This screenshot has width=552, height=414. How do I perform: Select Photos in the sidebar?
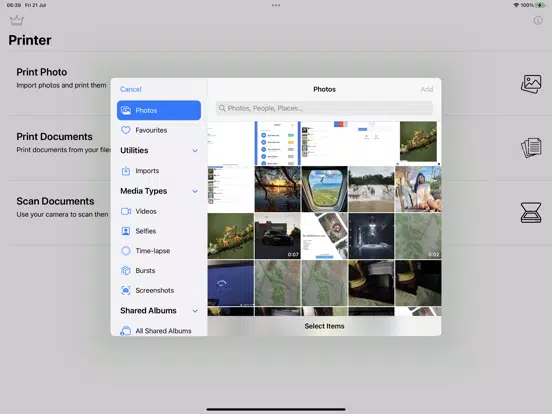[x=159, y=110]
